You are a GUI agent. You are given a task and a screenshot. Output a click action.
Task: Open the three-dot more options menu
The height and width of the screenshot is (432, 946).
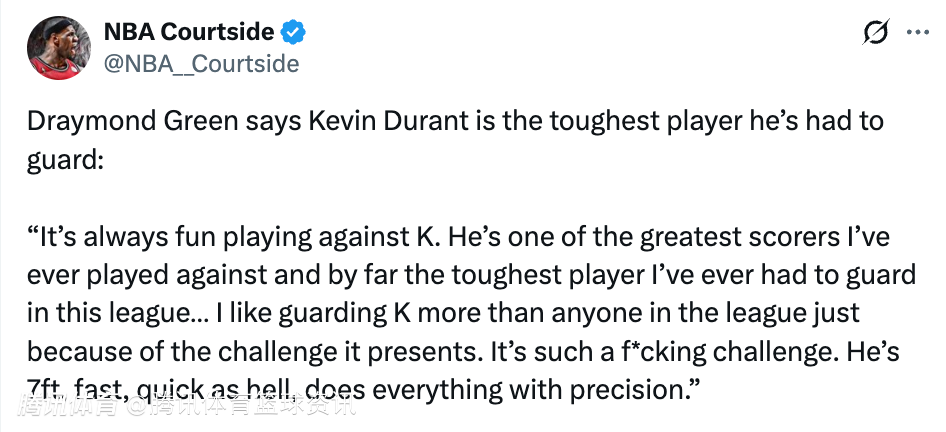tap(916, 32)
